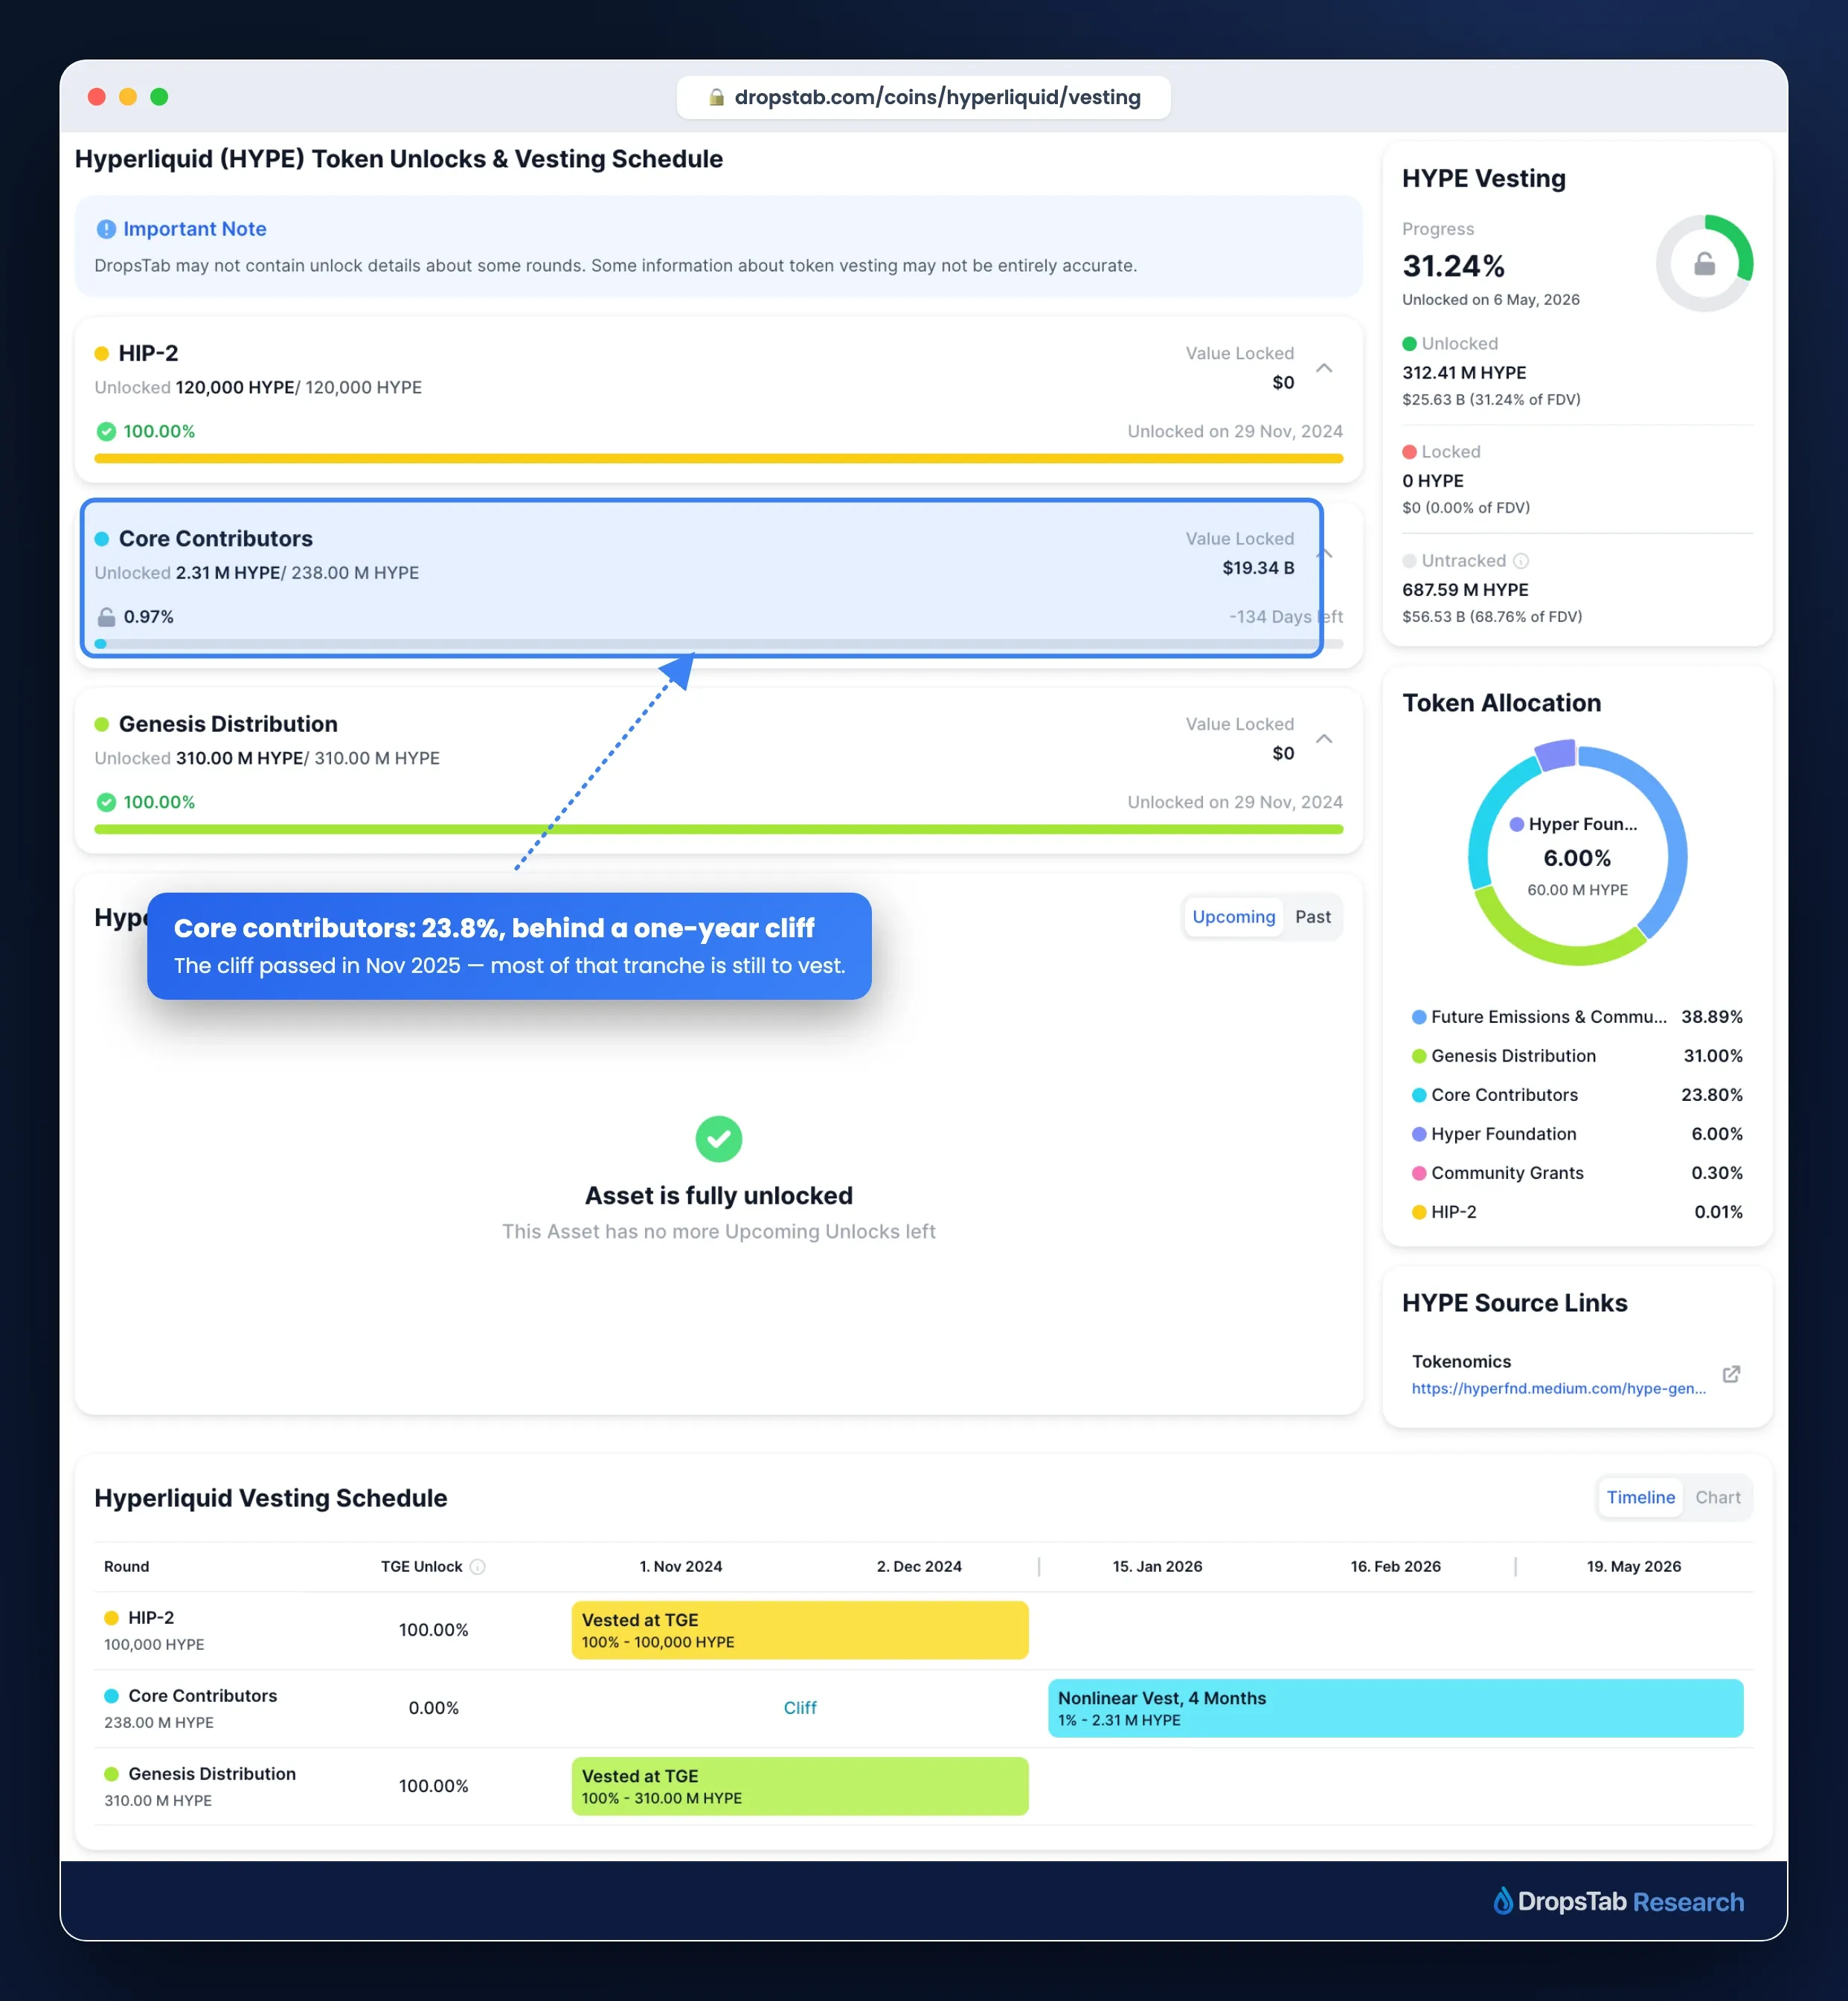The height and width of the screenshot is (2001, 1848).
Task: Select the Timeline tab in Vesting Schedule
Action: 1640,1497
